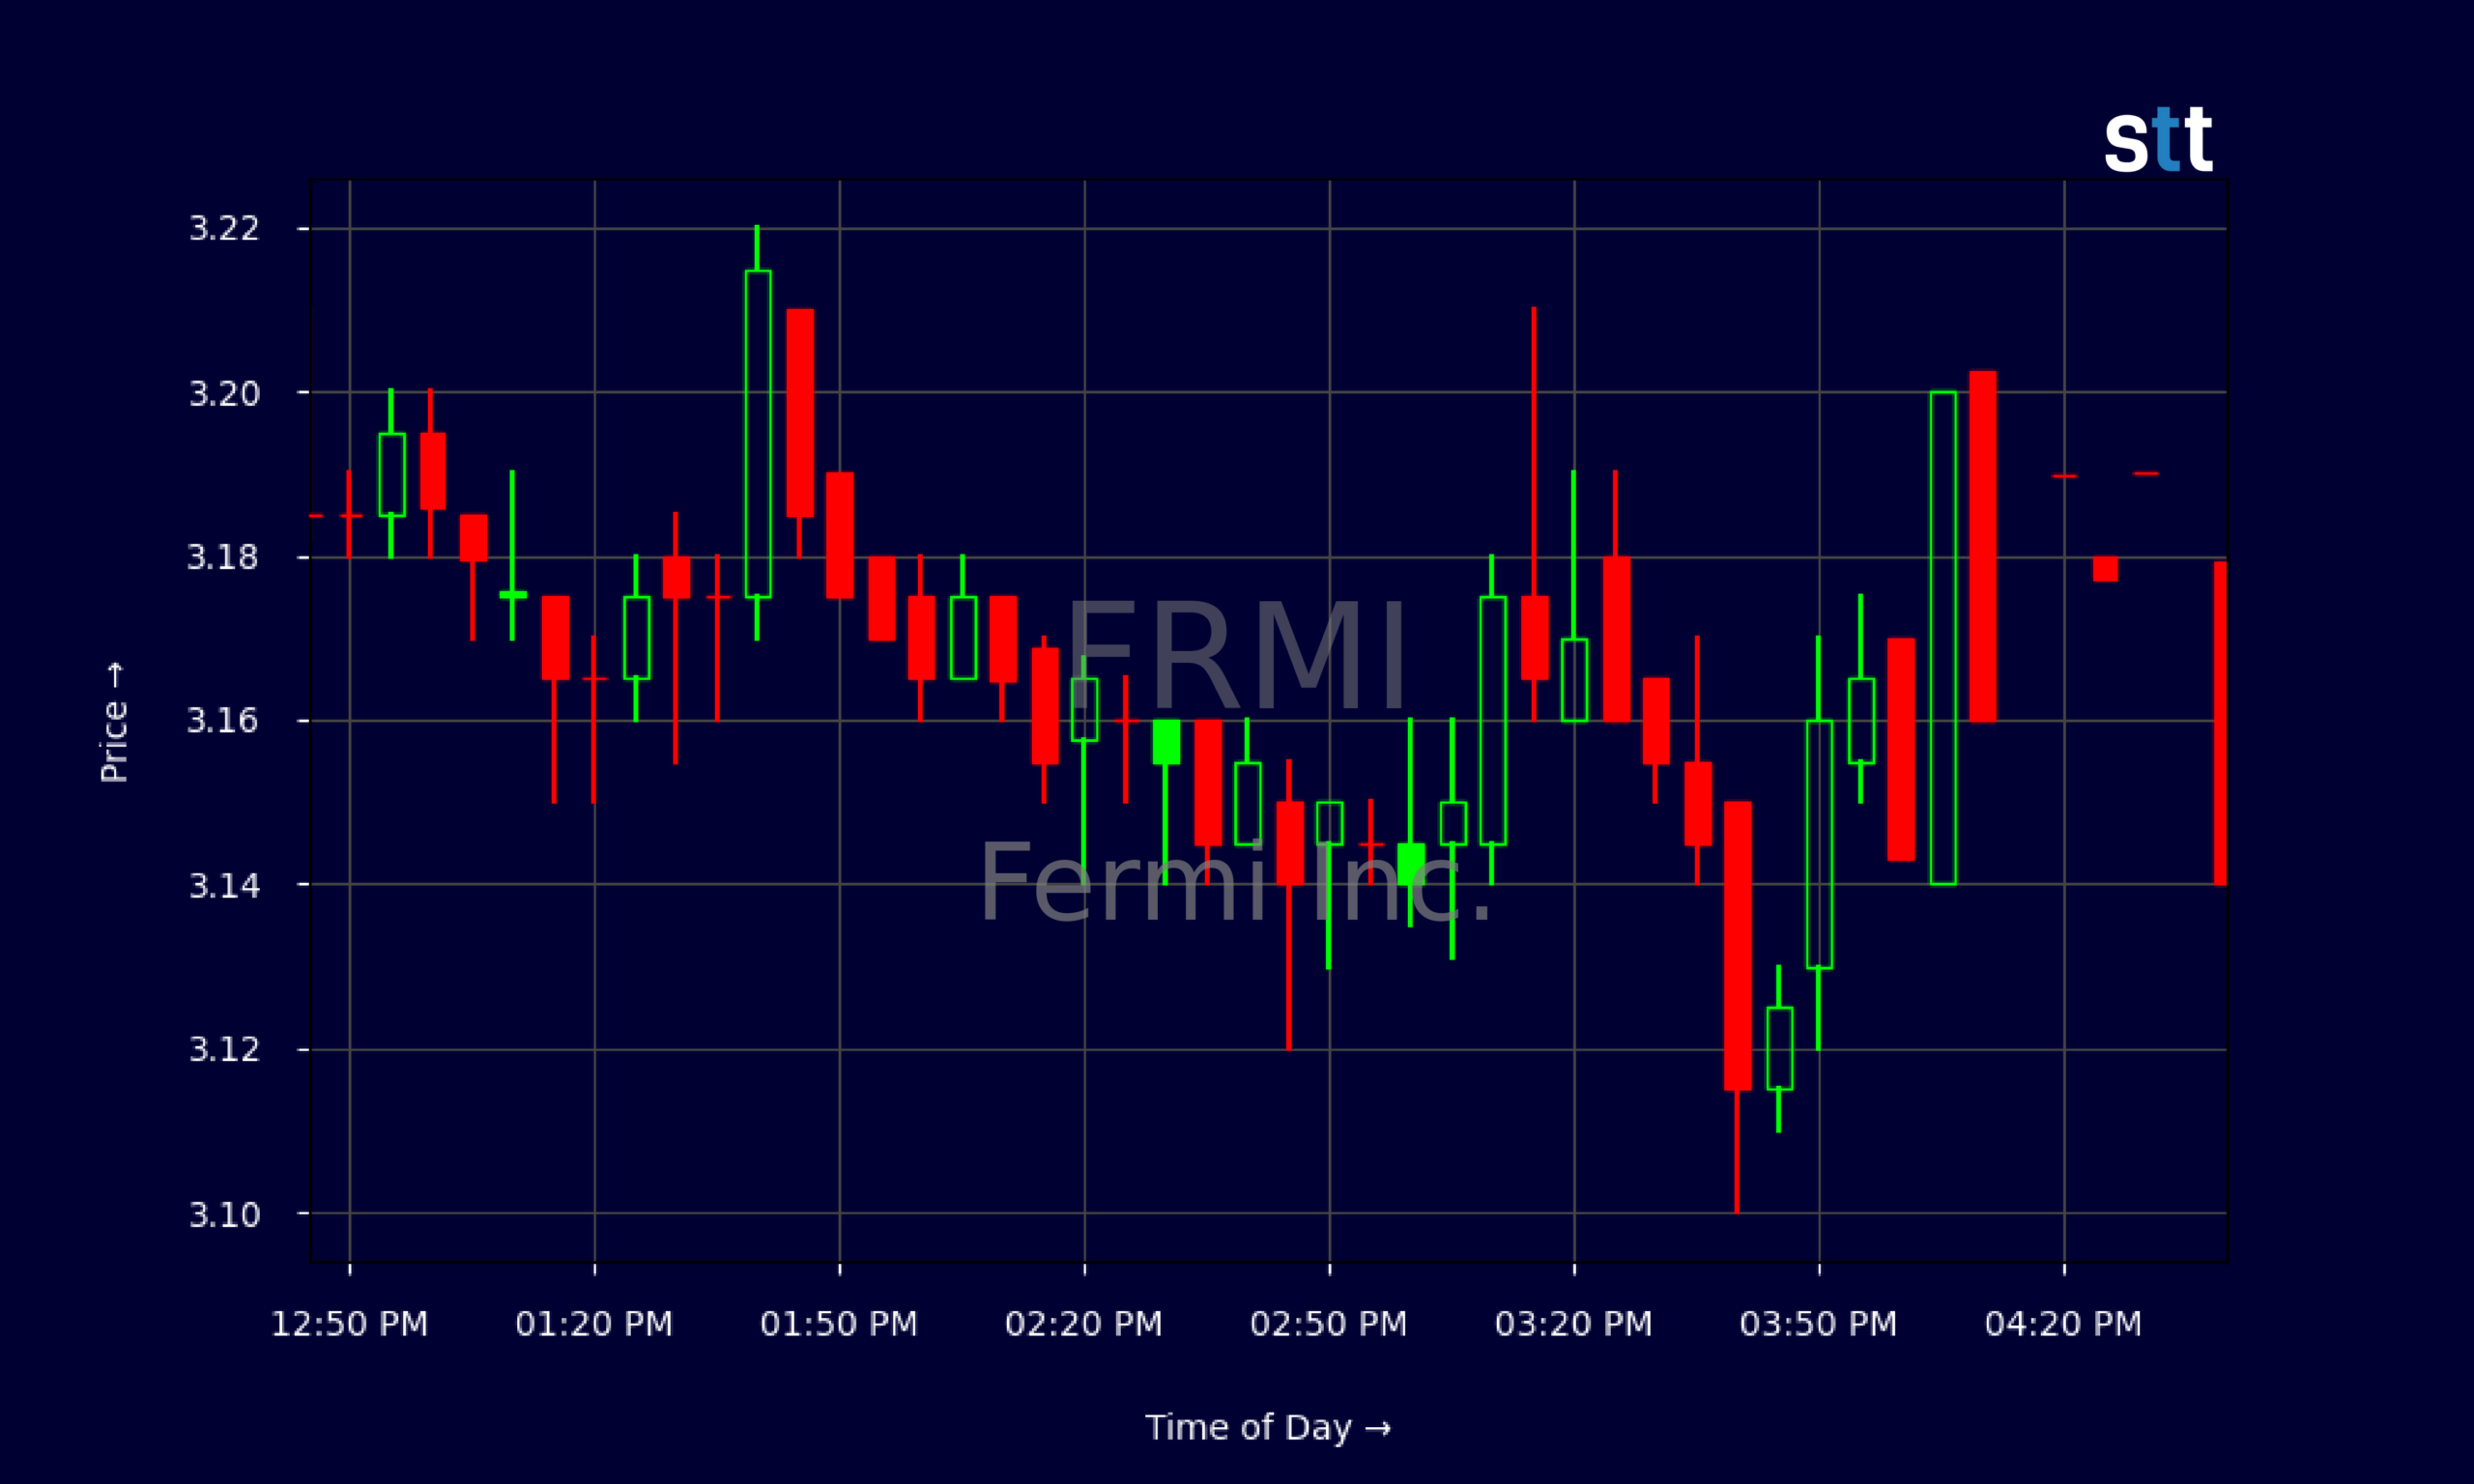Click the 02:20 PM time label
2474x1484 pixels.
point(1084,1324)
